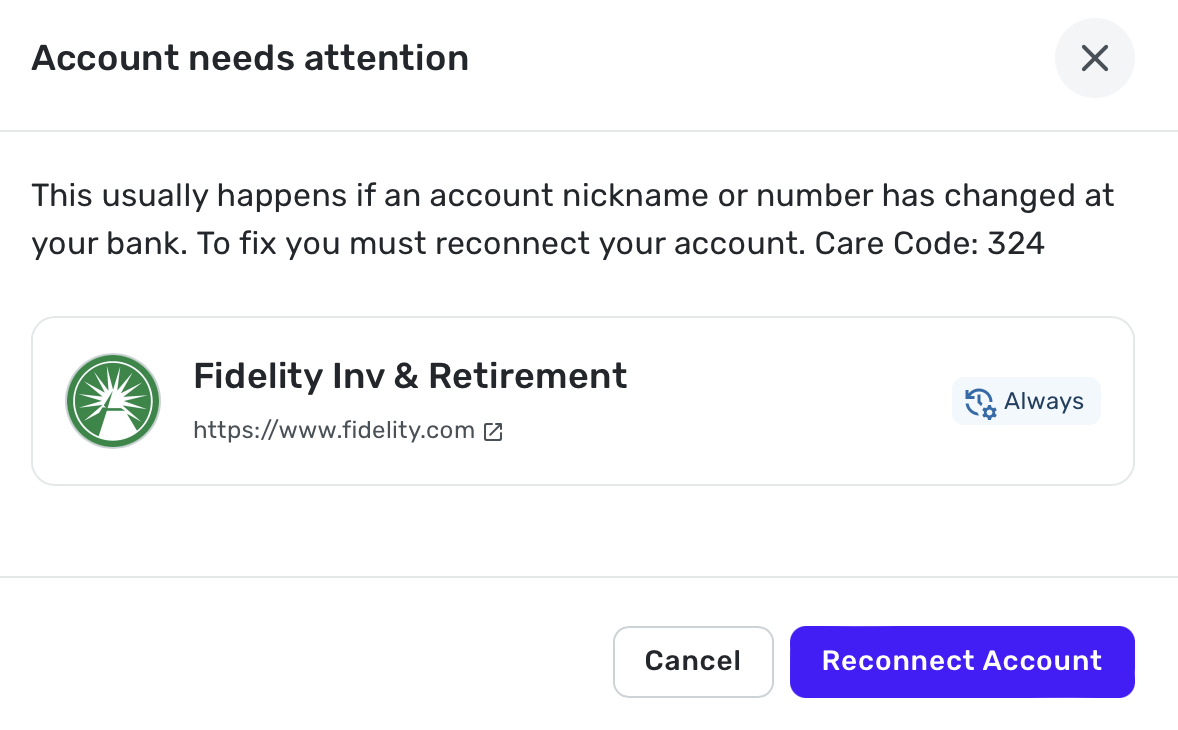
Task: Open the https://www.fidelity.com link
Action: 334,430
